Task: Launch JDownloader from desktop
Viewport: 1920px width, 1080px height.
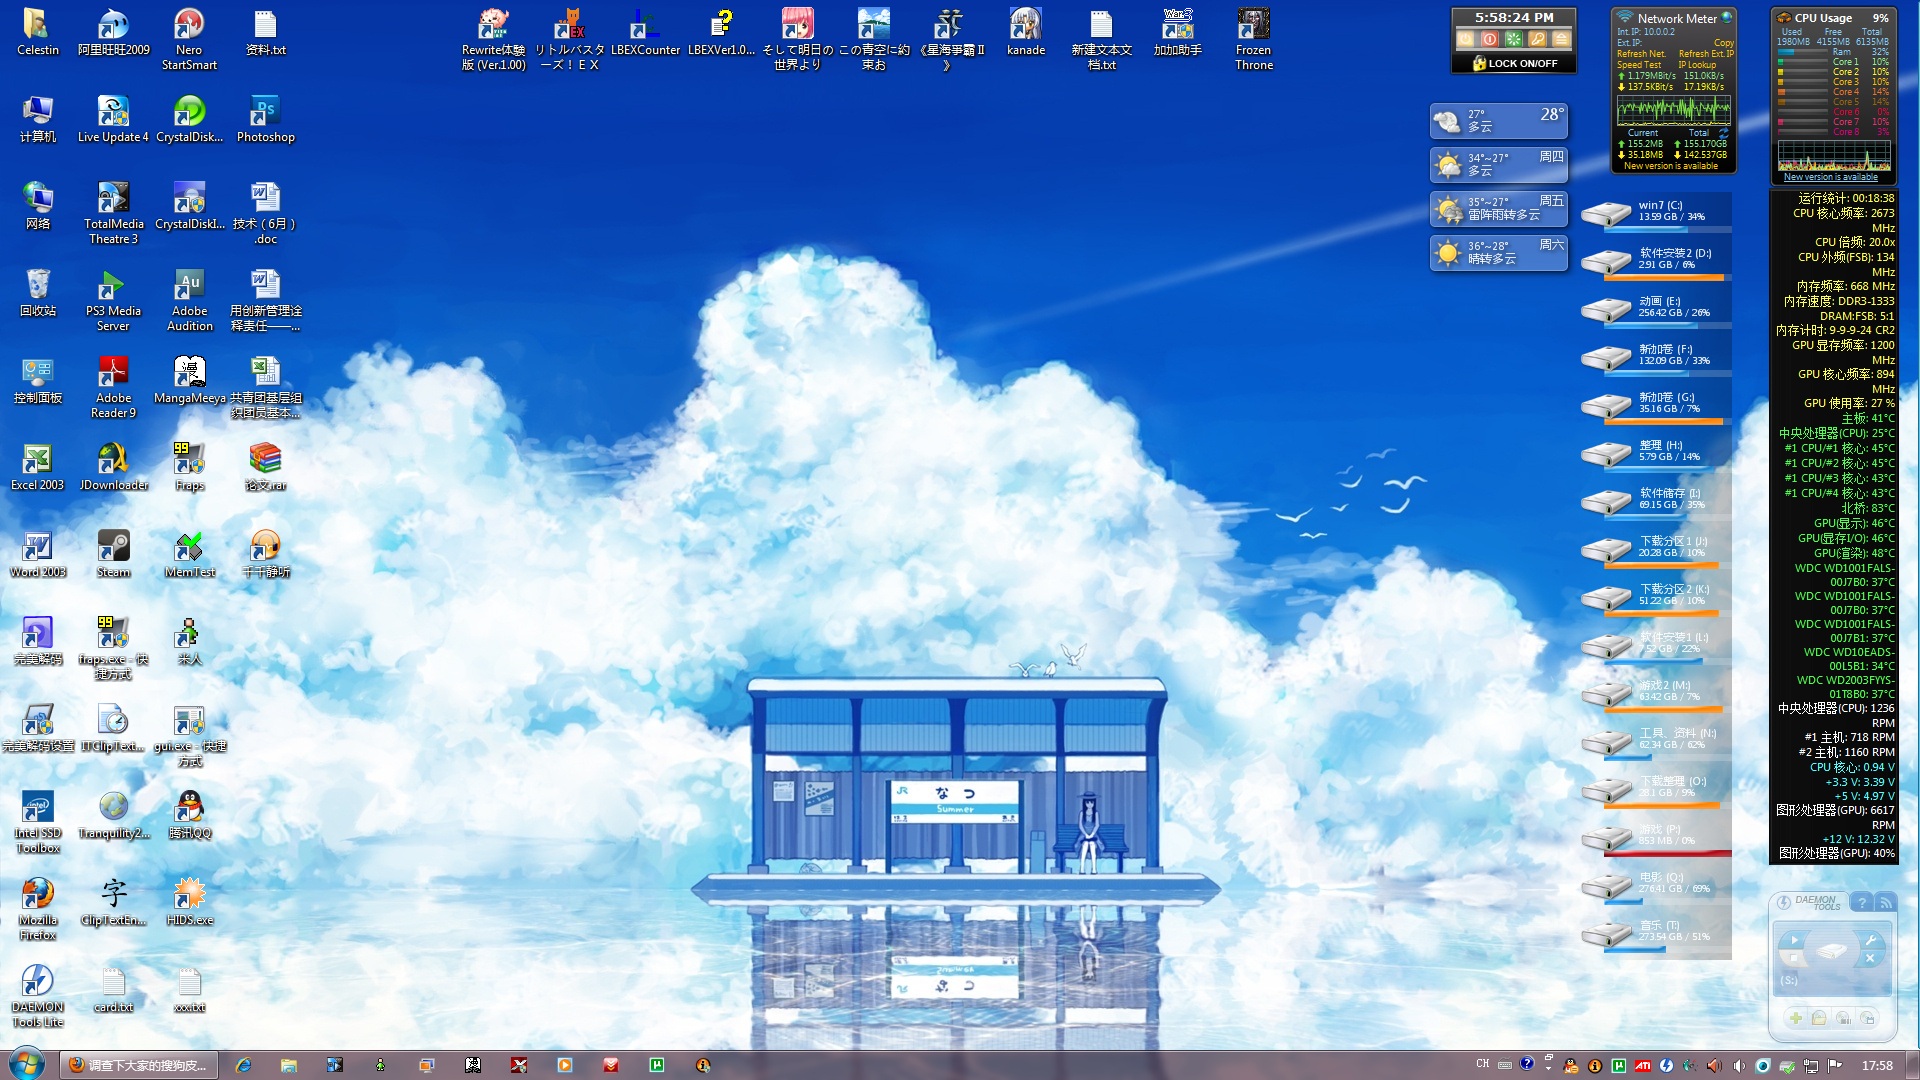Action: tap(113, 468)
